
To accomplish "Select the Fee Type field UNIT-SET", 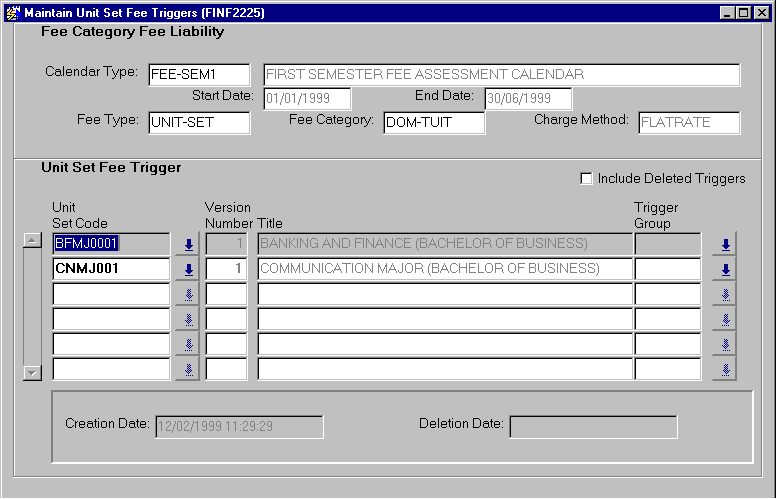I will point(198,122).
